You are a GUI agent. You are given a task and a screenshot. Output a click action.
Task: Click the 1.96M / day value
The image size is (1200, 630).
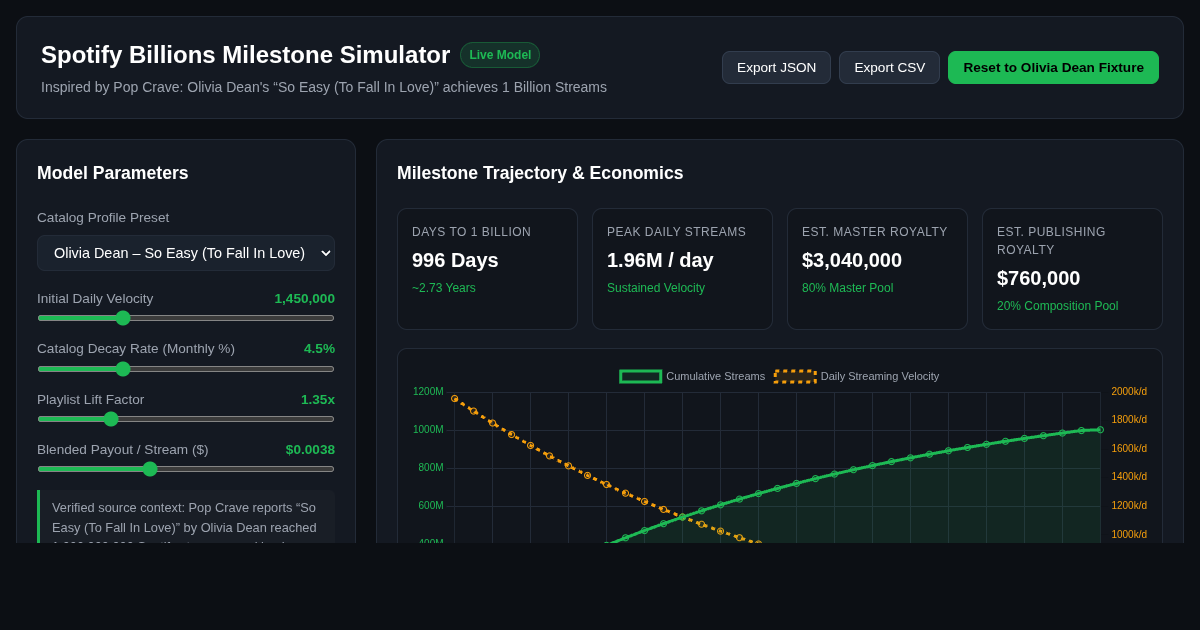click(660, 260)
